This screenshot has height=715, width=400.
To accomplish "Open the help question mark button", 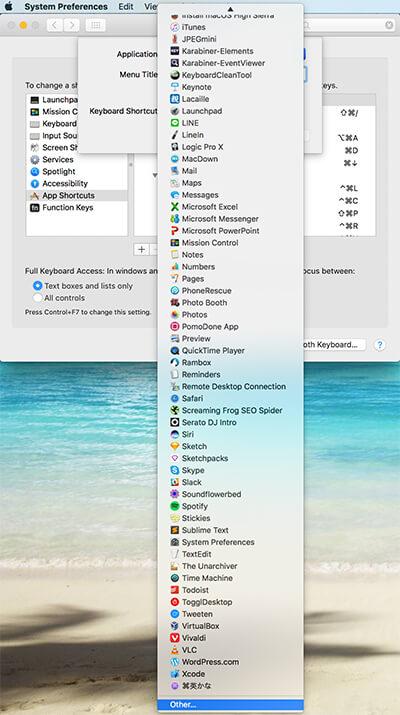I will coord(379,345).
